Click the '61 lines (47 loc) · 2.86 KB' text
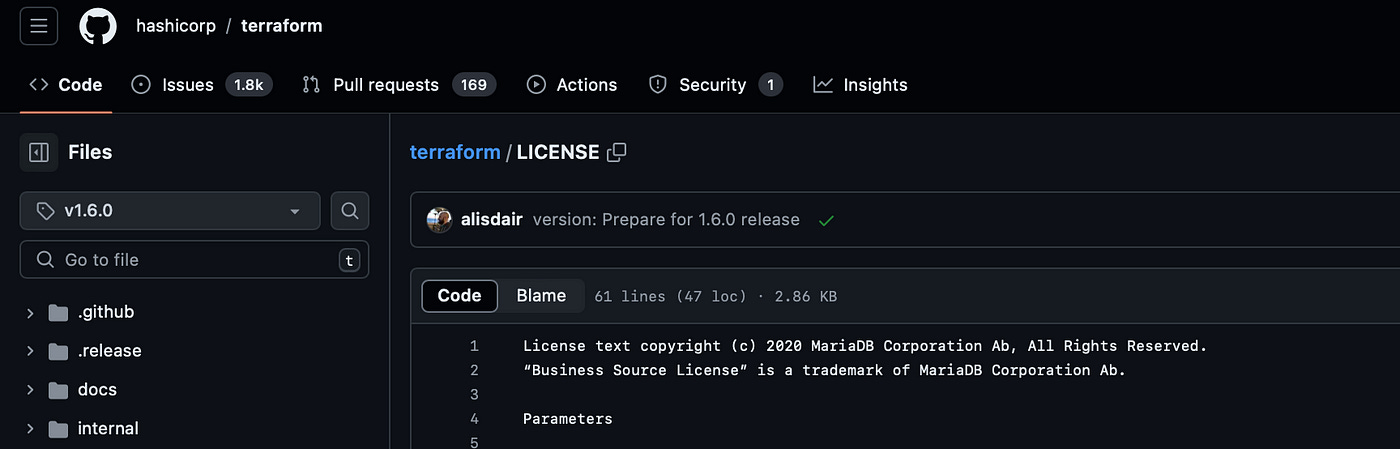This screenshot has width=1400, height=449. [716, 296]
